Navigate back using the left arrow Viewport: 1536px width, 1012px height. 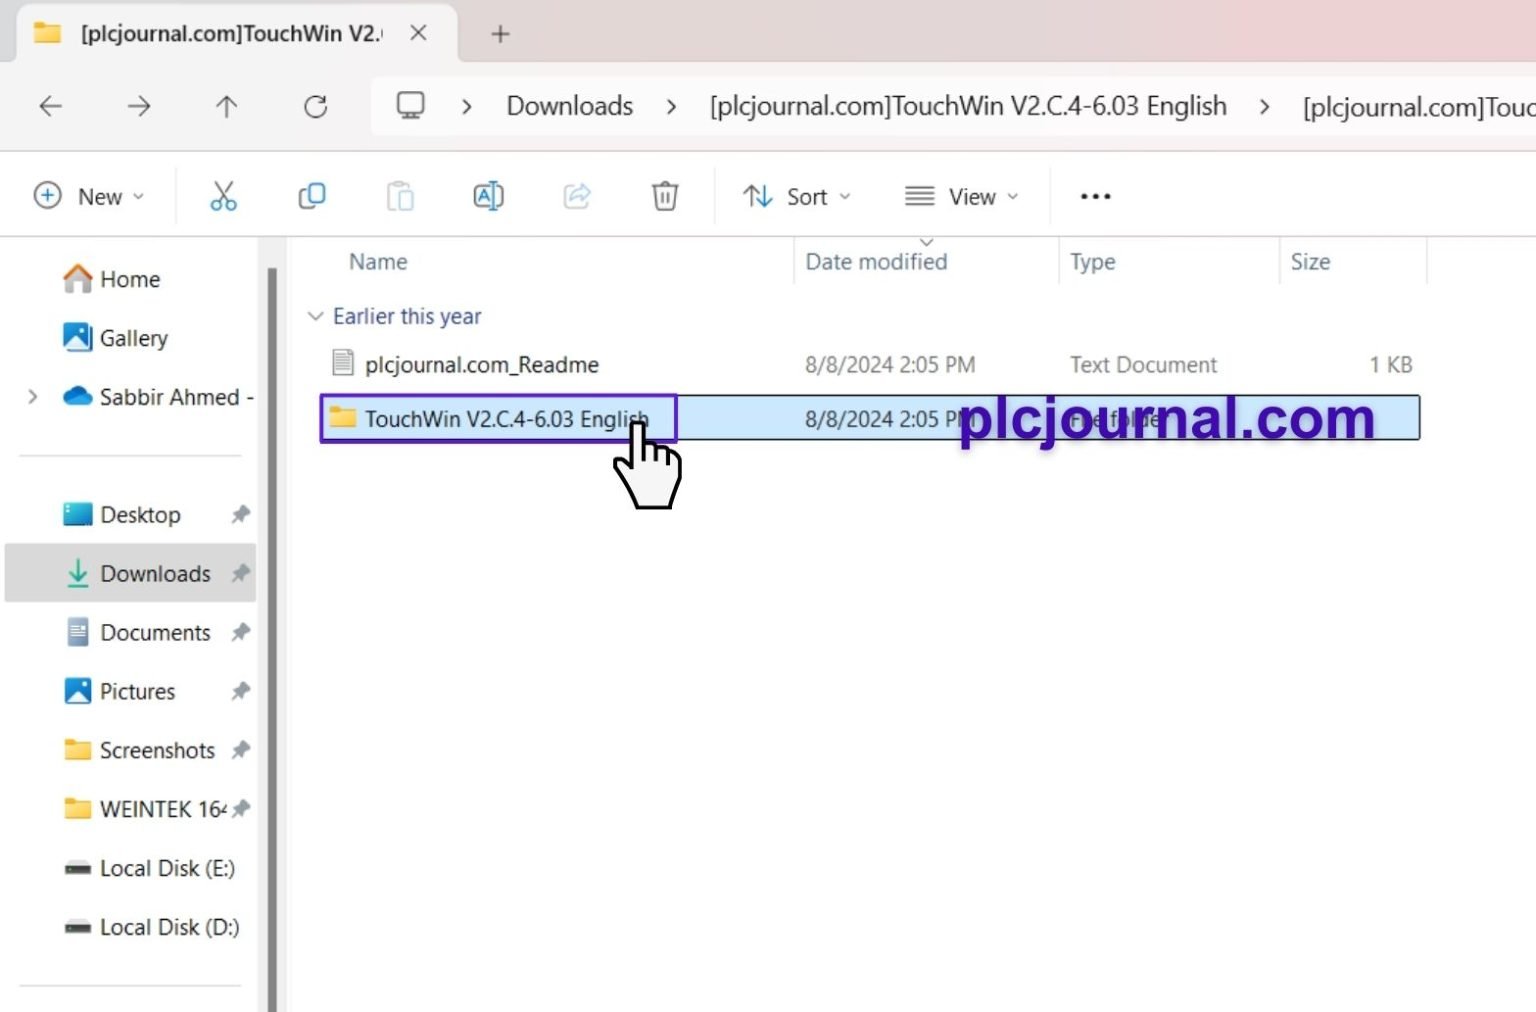click(x=50, y=106)
